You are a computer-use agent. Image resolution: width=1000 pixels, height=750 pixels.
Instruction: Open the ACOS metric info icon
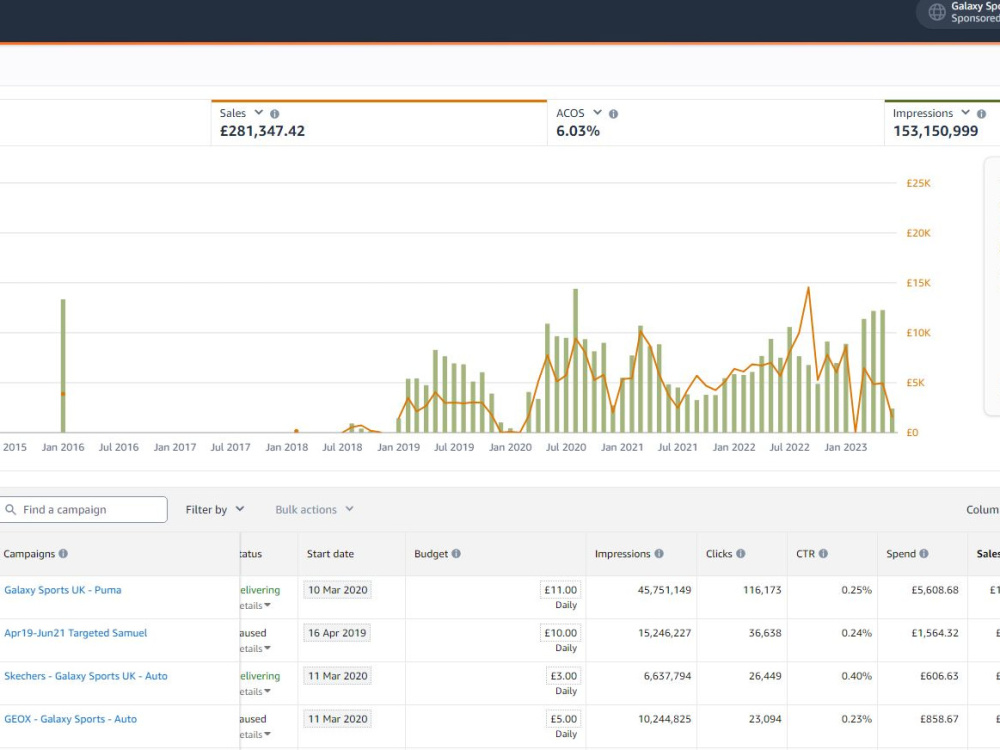614,114
